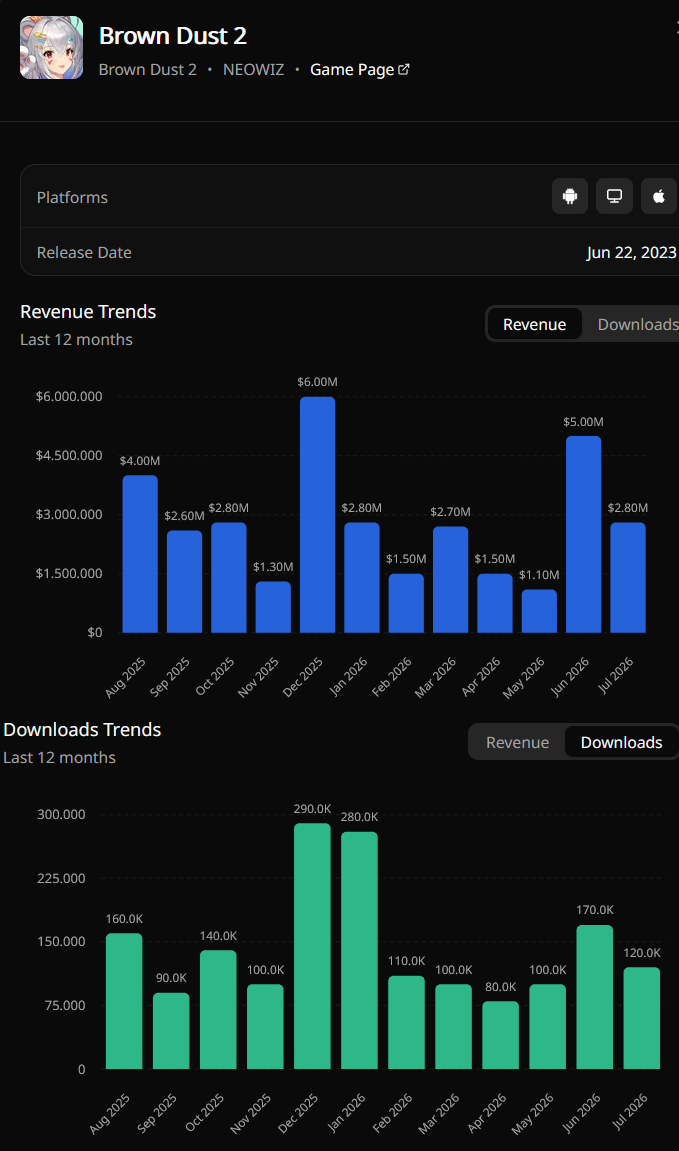Viewport: 679px width, 1151px height.
Task: Click the May 2026 $1.10M revenue bar
Action: pyautogui.click(x=540, y=611)
